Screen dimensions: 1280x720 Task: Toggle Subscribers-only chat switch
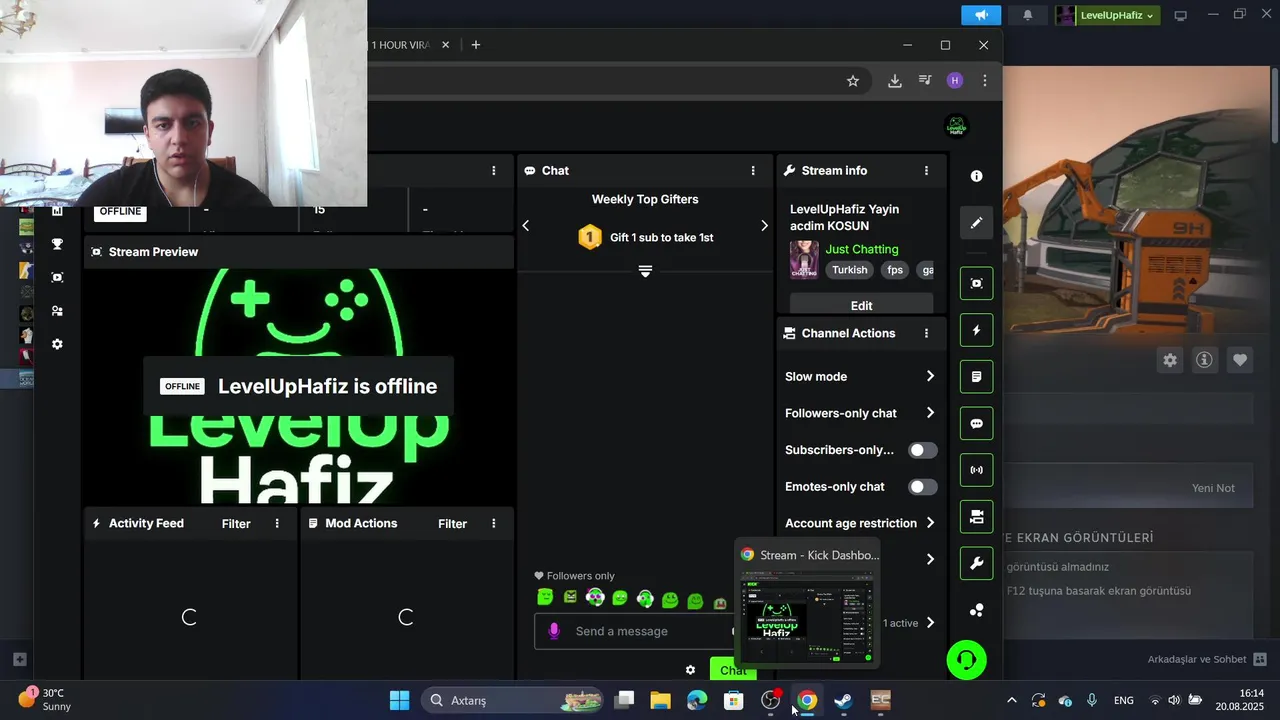click(x=922, y=450)
